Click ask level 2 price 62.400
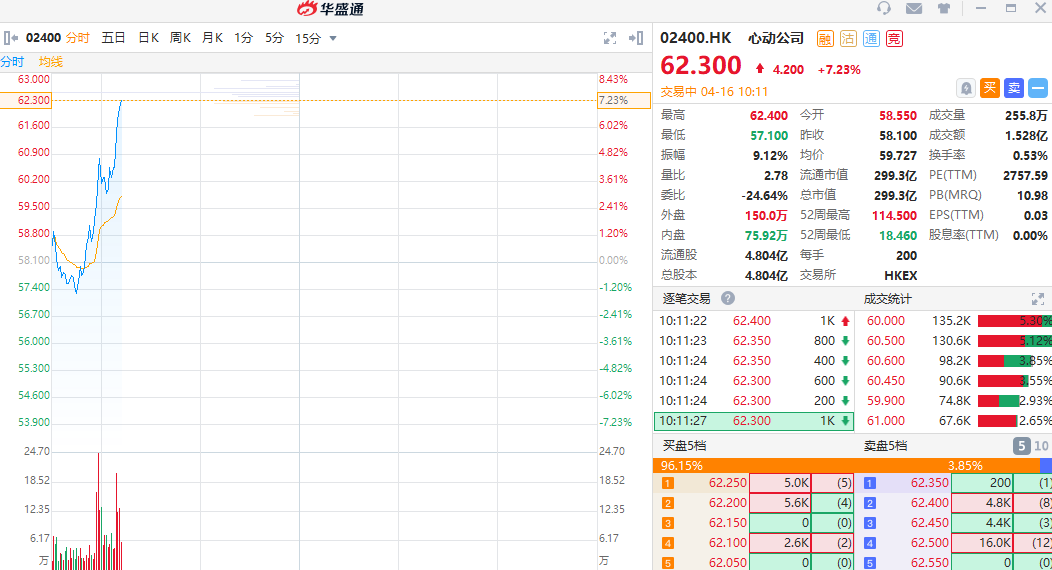This screenshot has width=1052, height=570. tap(929, 503)
